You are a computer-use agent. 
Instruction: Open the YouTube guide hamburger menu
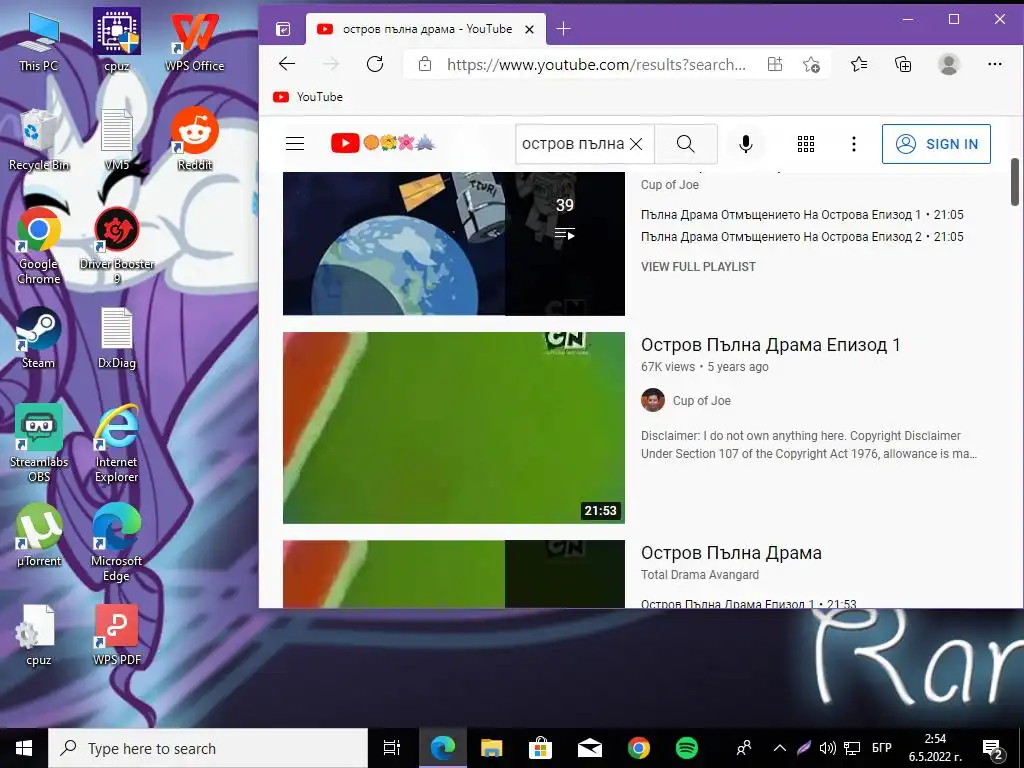pyautogui.click(x=295, y=144)
